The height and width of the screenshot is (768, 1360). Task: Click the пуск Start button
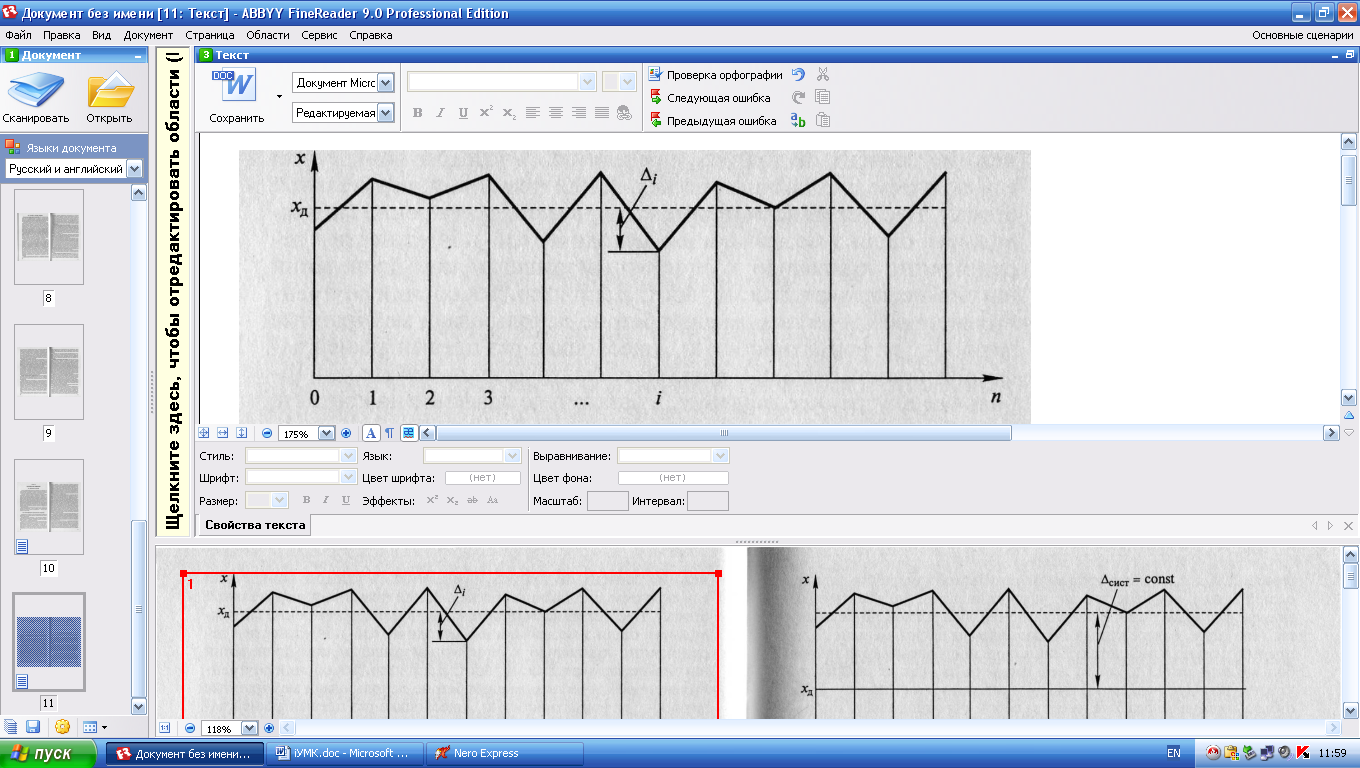tap(48, 753)
